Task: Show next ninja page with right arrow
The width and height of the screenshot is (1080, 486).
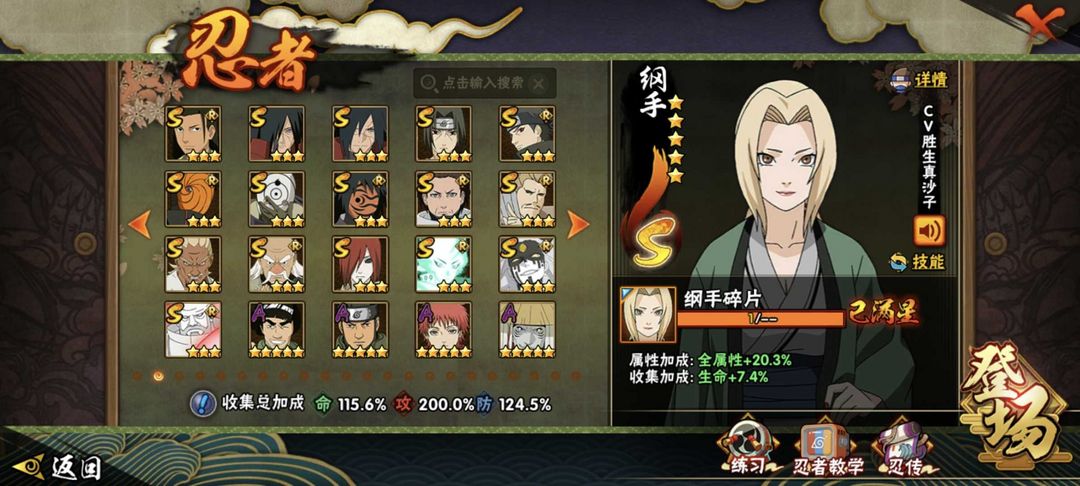Action: point(578,224)
